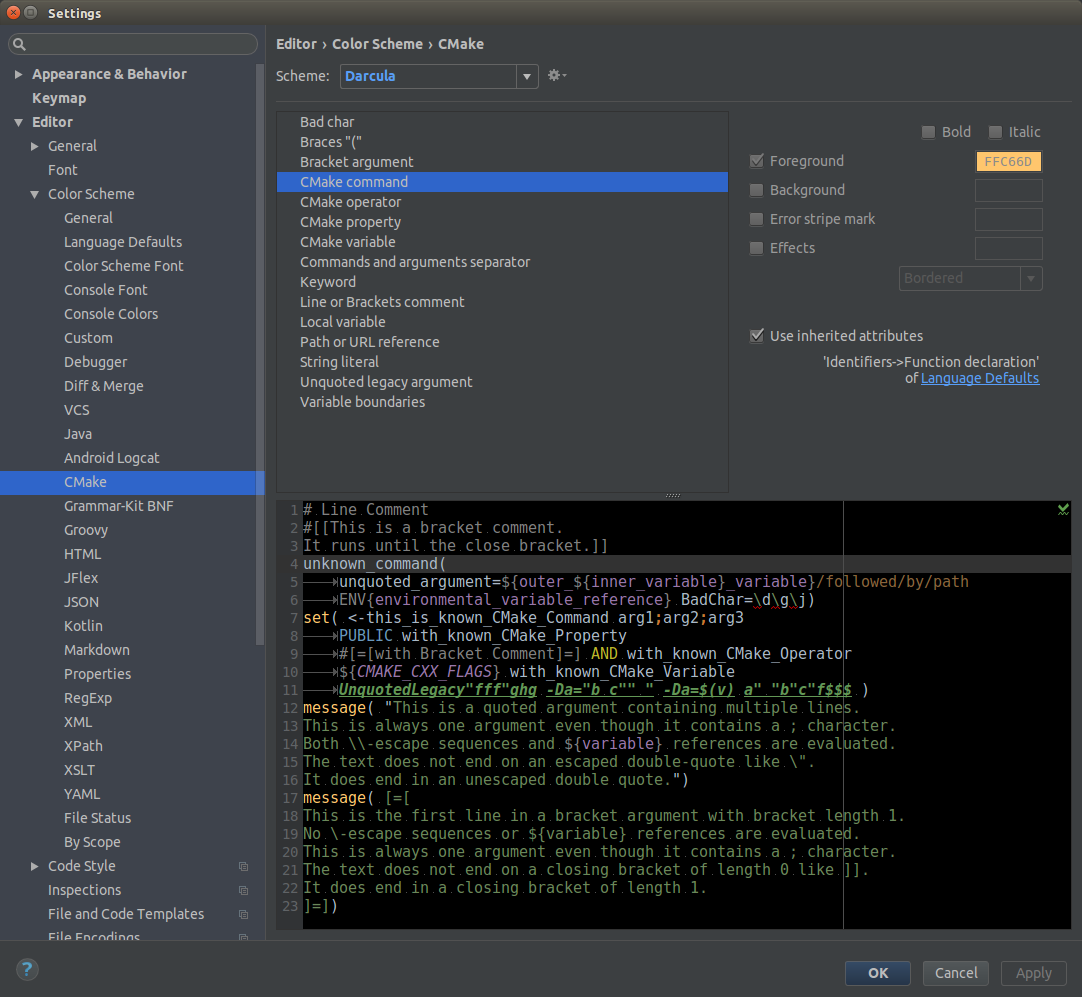
Task: Select Keyword attribute
Action: (502, 282)
